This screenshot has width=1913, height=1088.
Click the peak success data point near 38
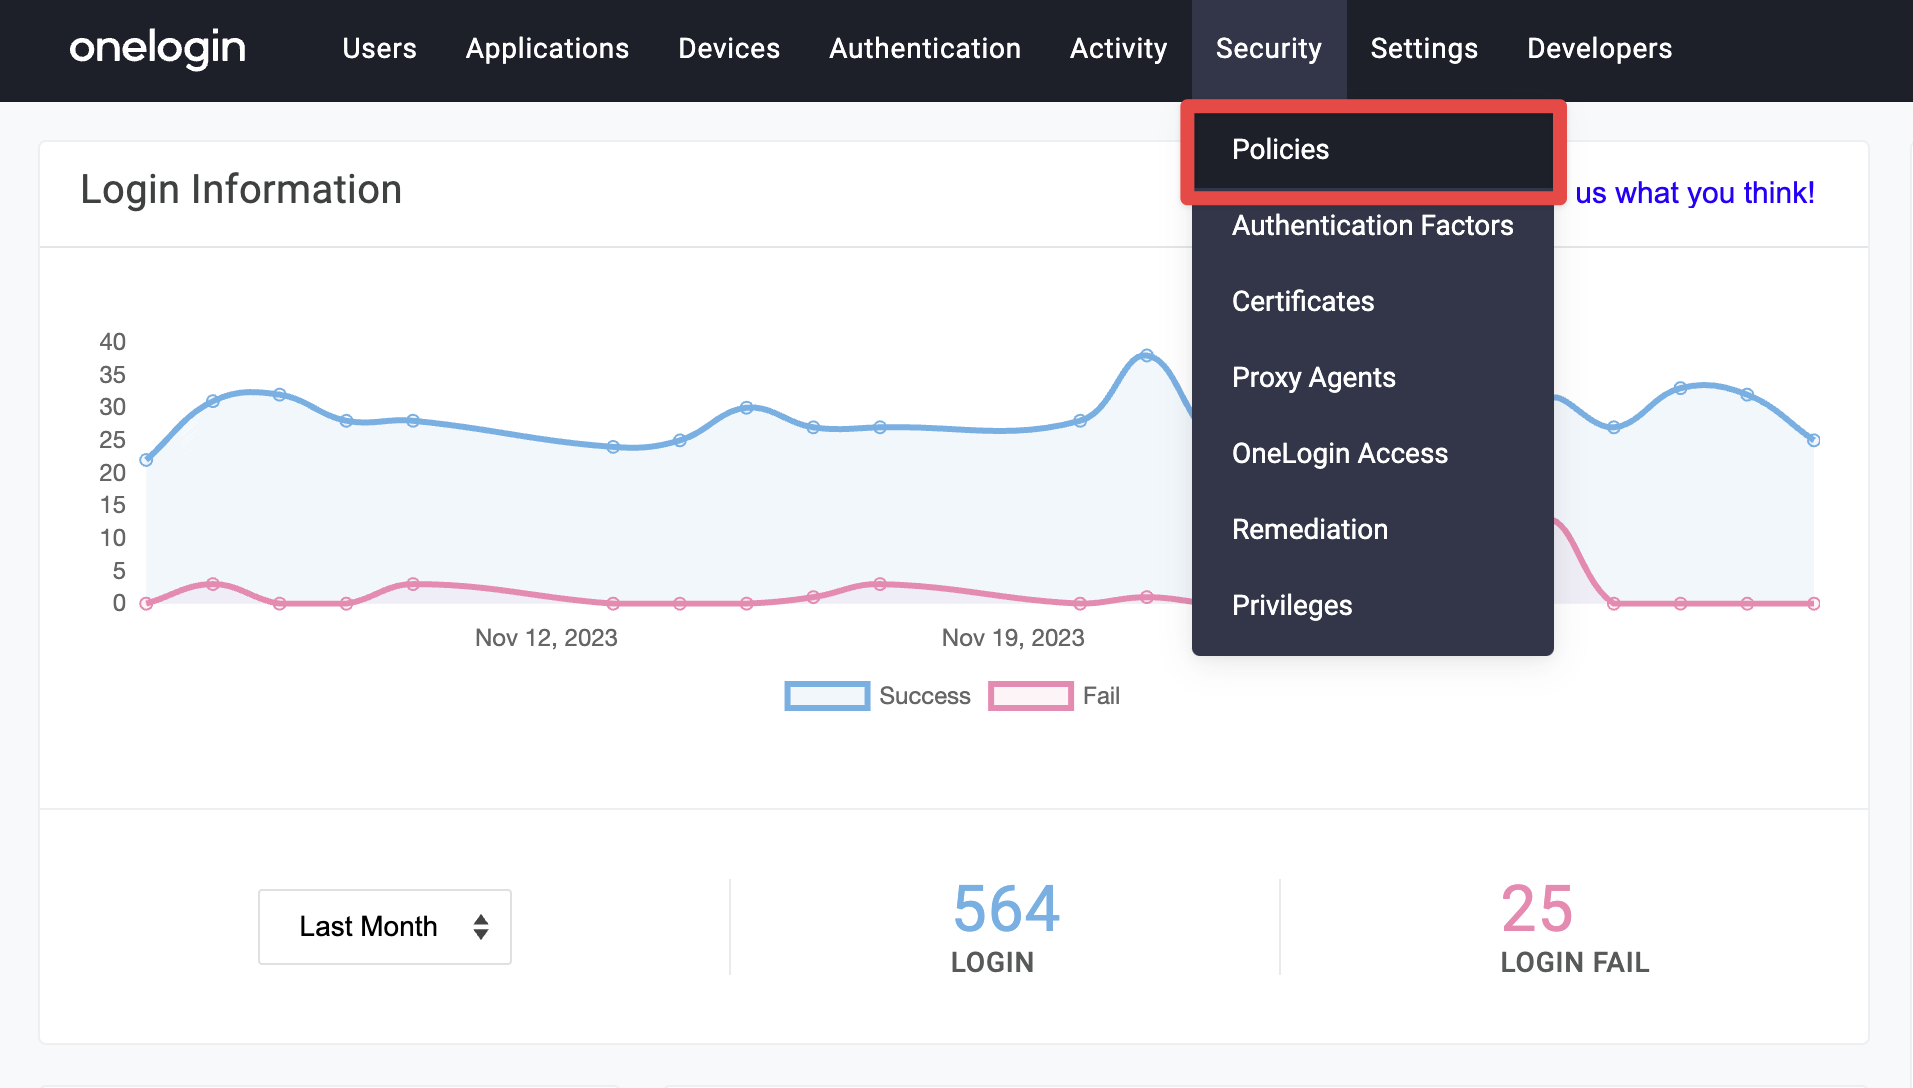[1147, 356]
